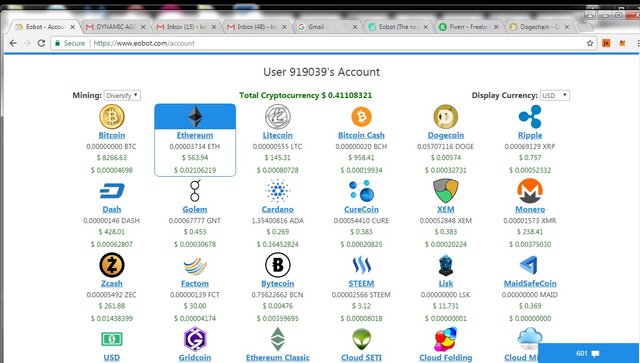Click the green USD bill icon

(x=111, y=339)
